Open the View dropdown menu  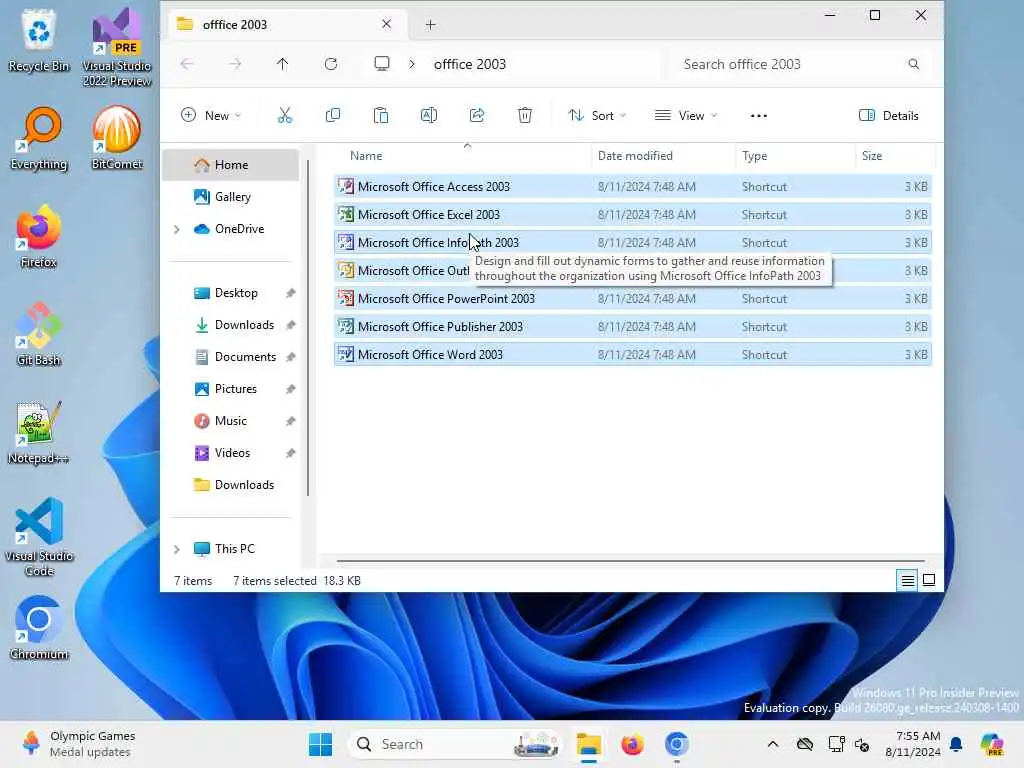[x=686, y=116]
